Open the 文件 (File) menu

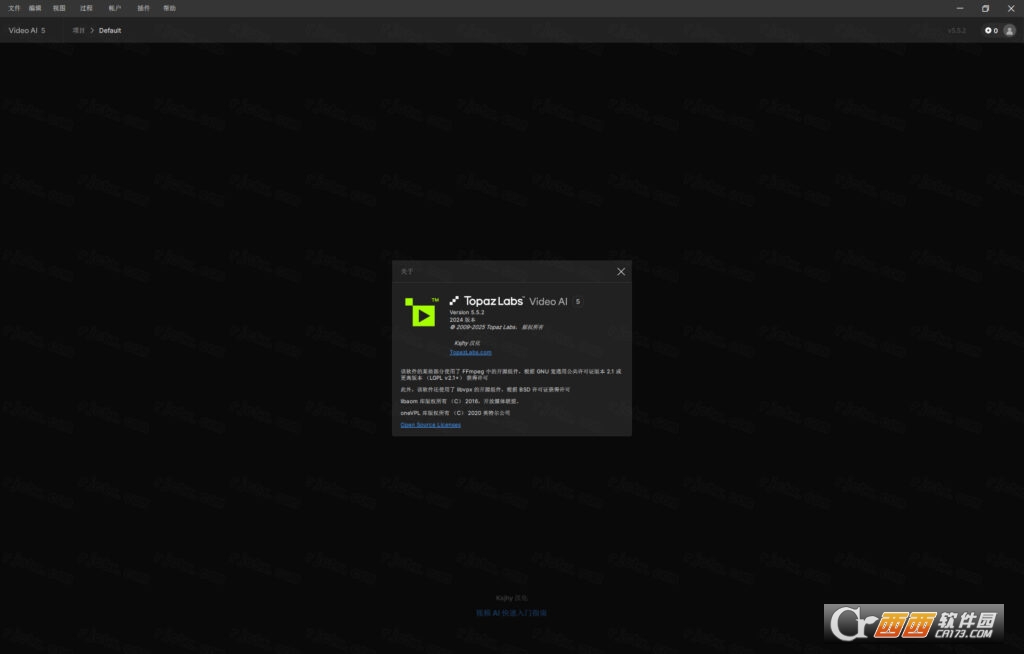(x=14, y=8)
